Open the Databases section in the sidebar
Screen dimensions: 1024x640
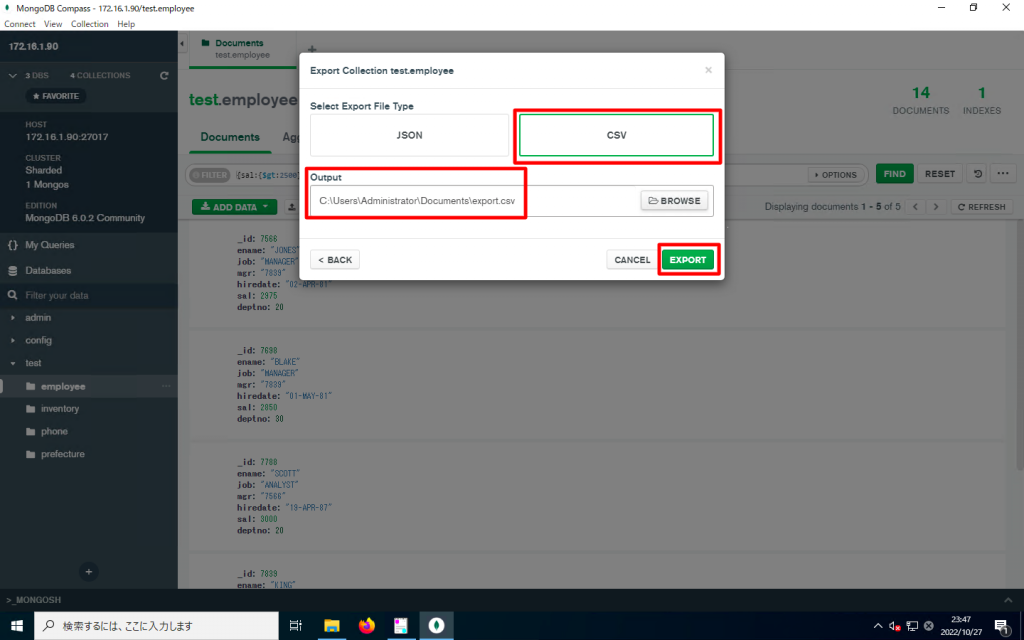coord(51,270)
